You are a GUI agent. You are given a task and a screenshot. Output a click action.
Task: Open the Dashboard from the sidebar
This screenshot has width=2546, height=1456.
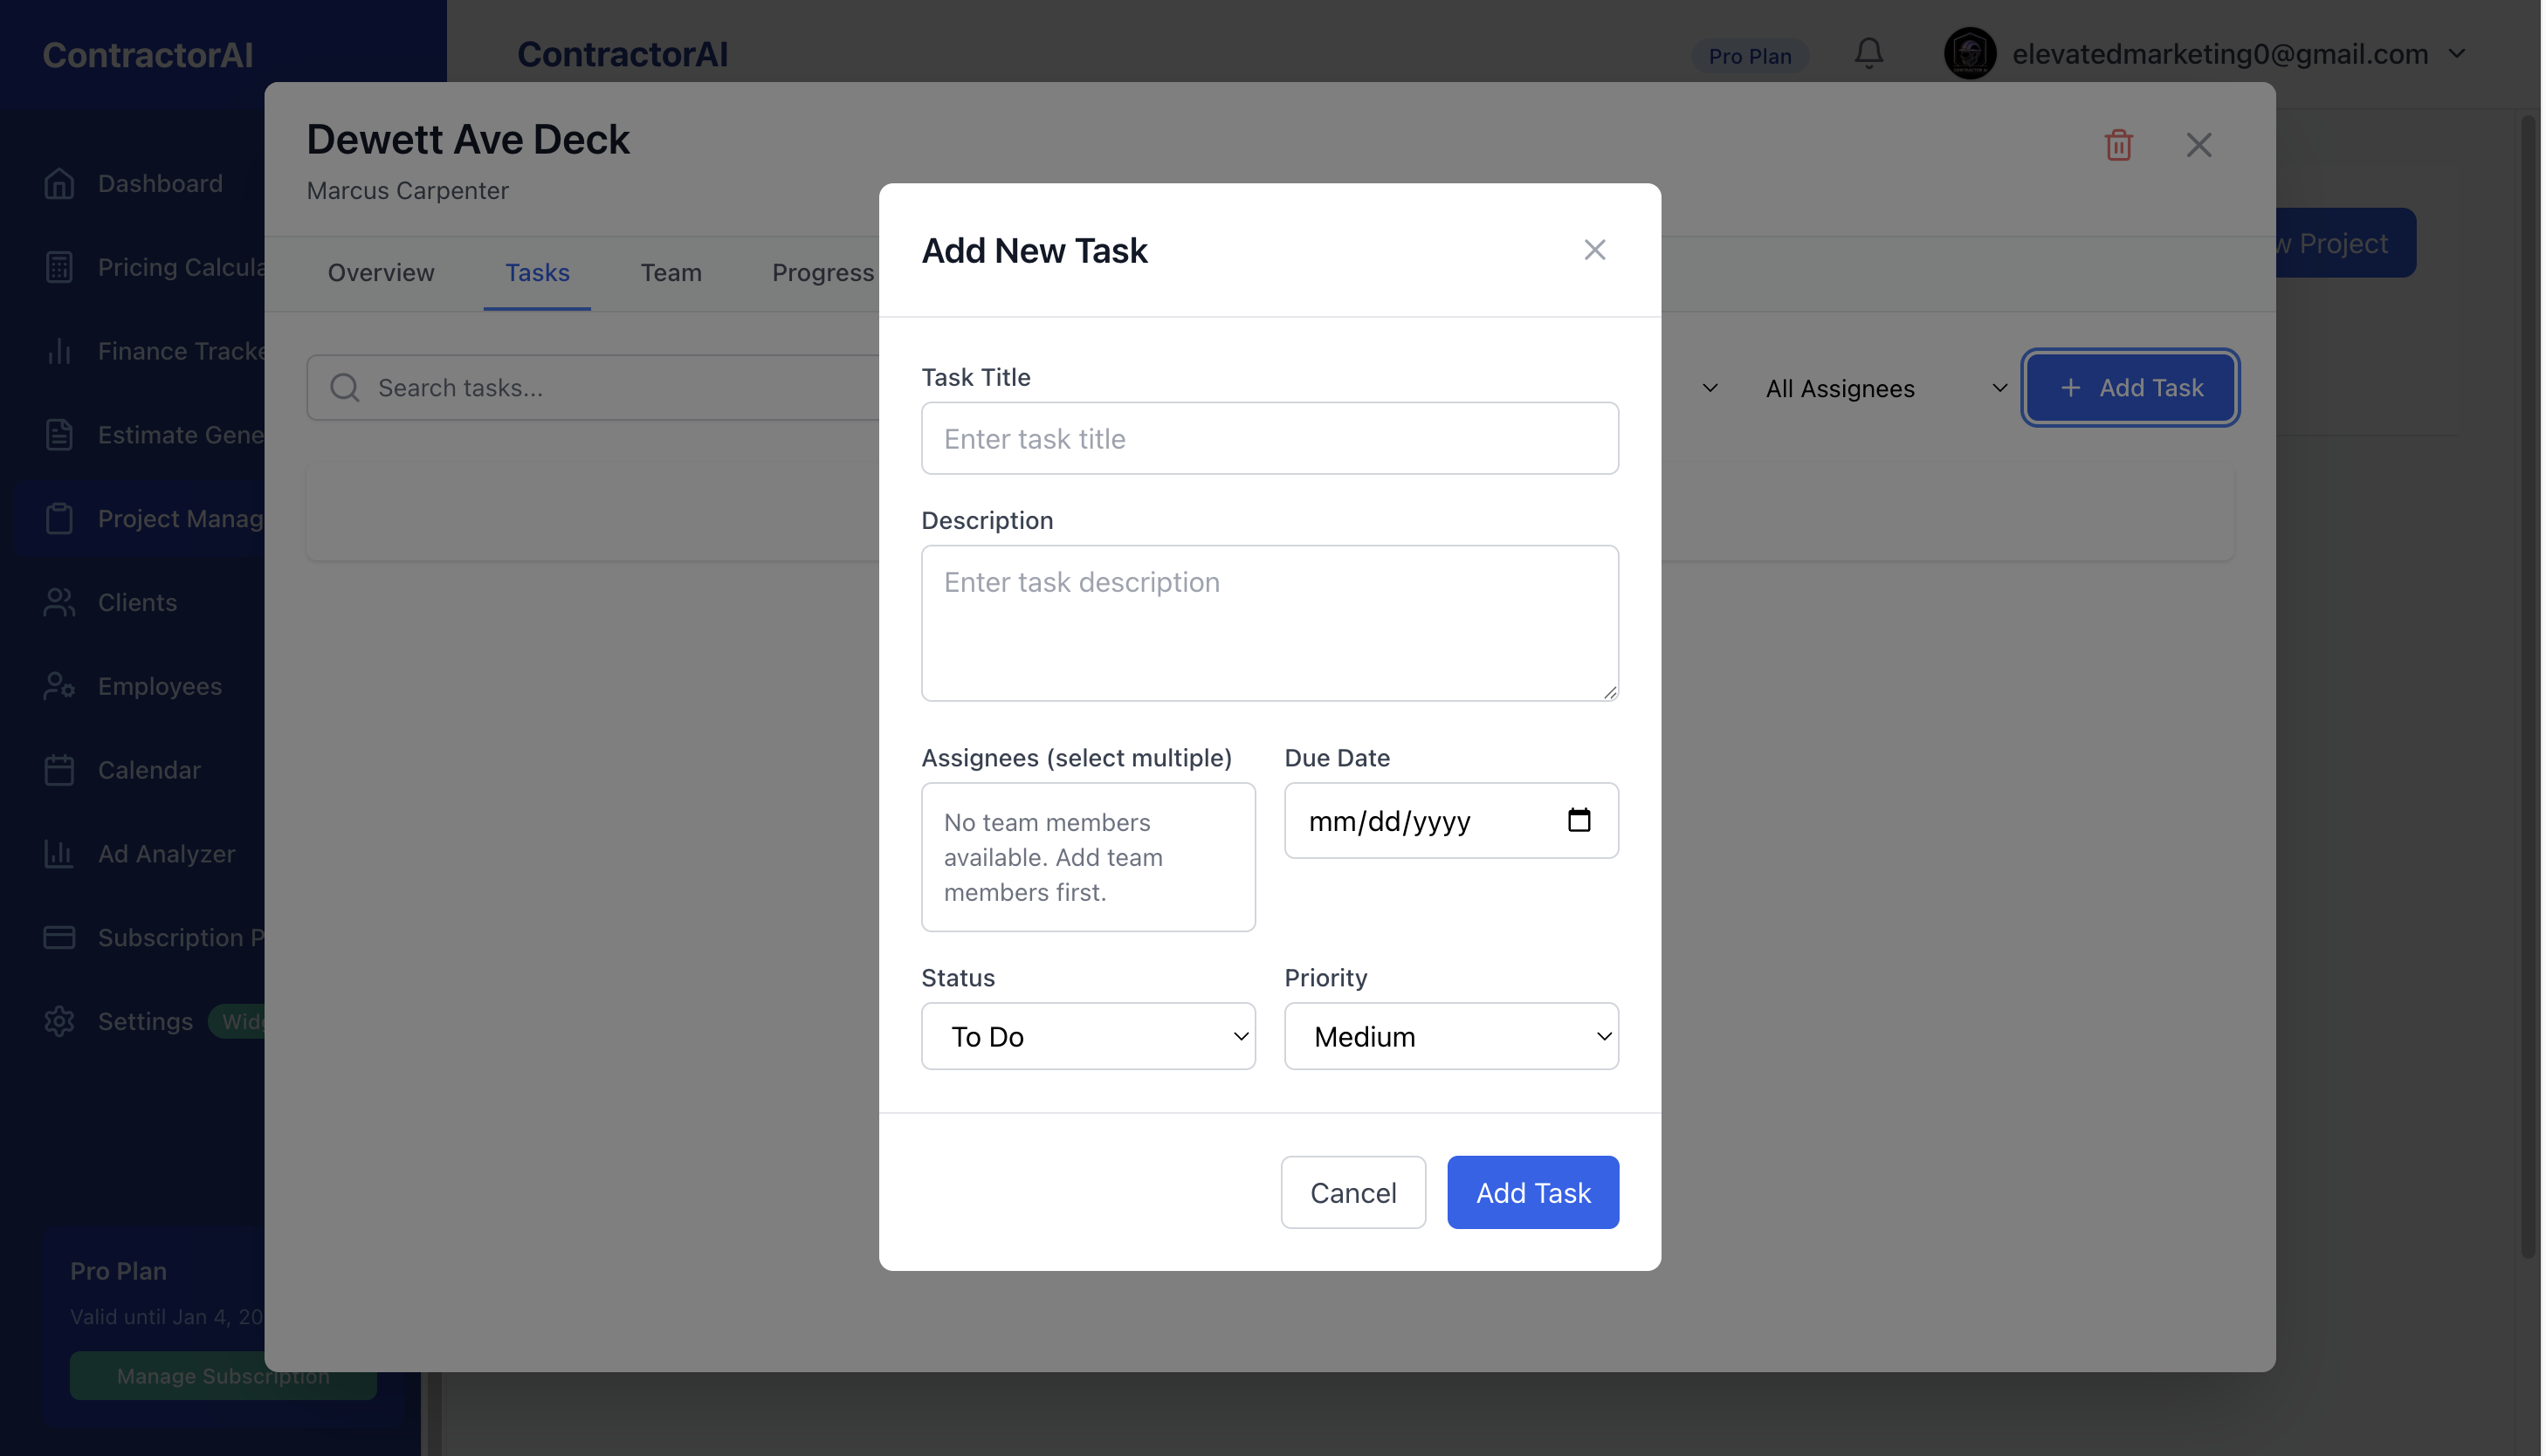160,183
